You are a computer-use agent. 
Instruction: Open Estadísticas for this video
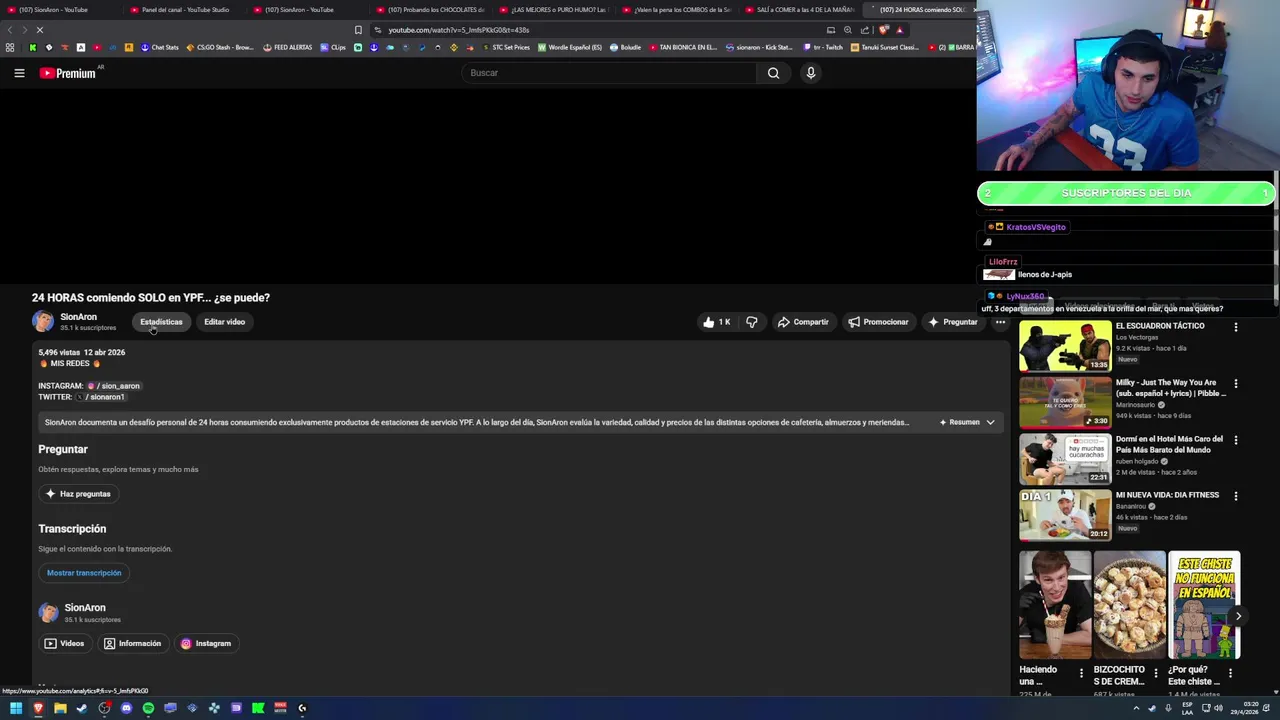(x=161, y=322)
